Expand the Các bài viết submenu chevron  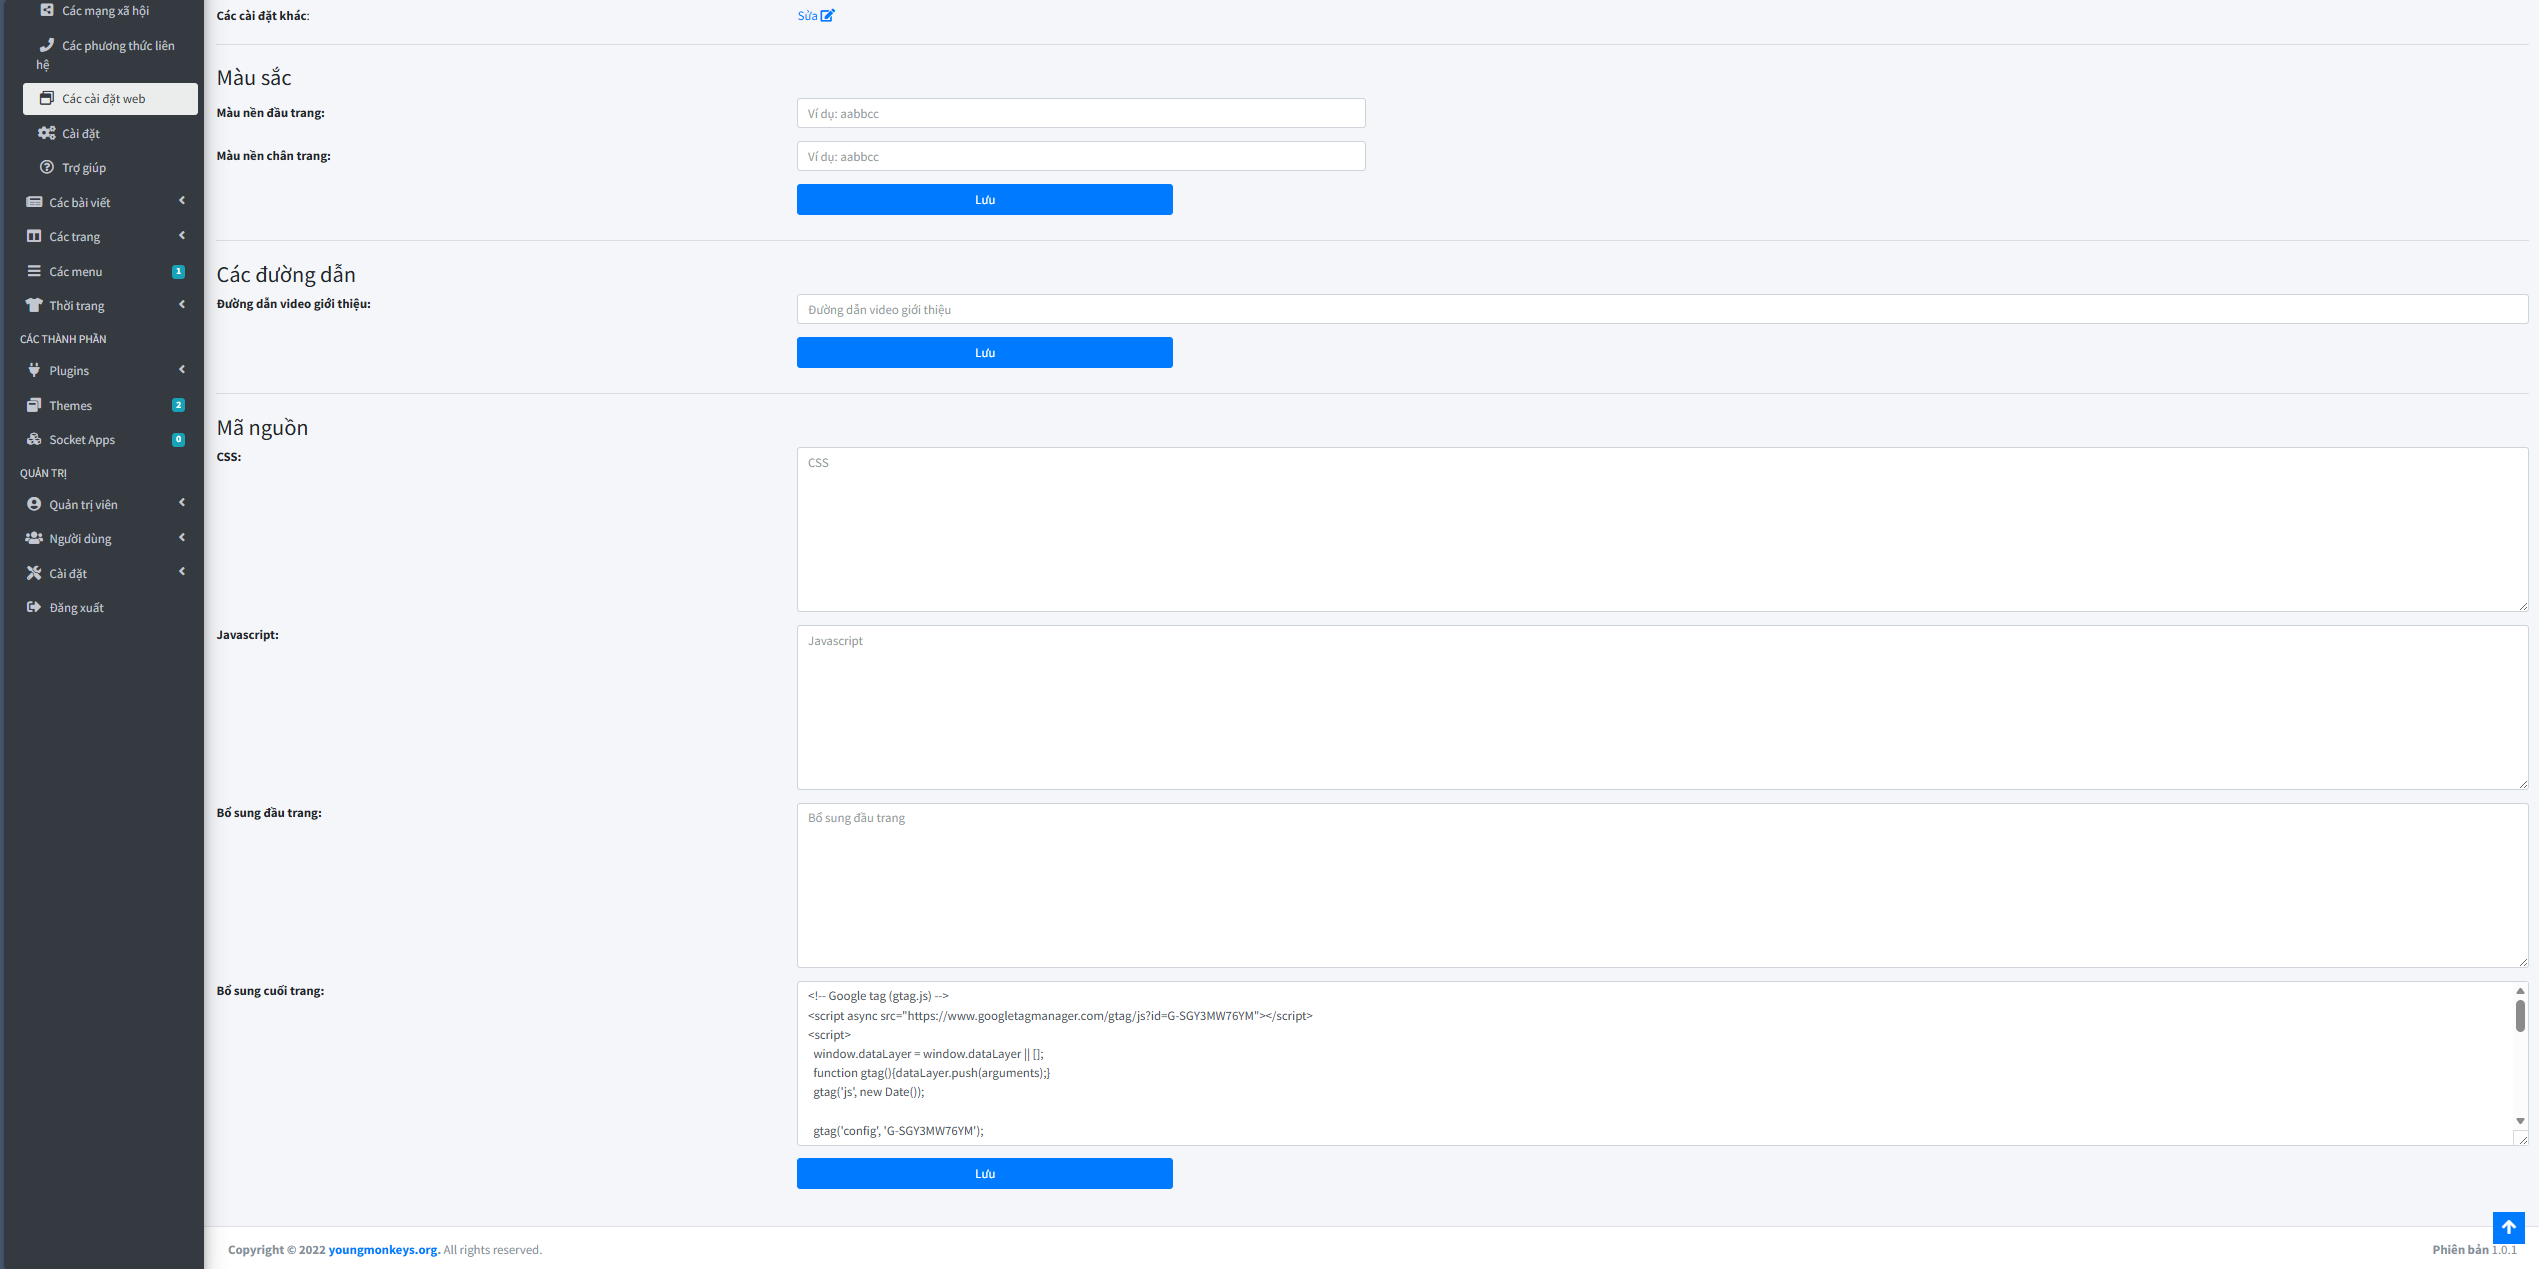point(182,201)
